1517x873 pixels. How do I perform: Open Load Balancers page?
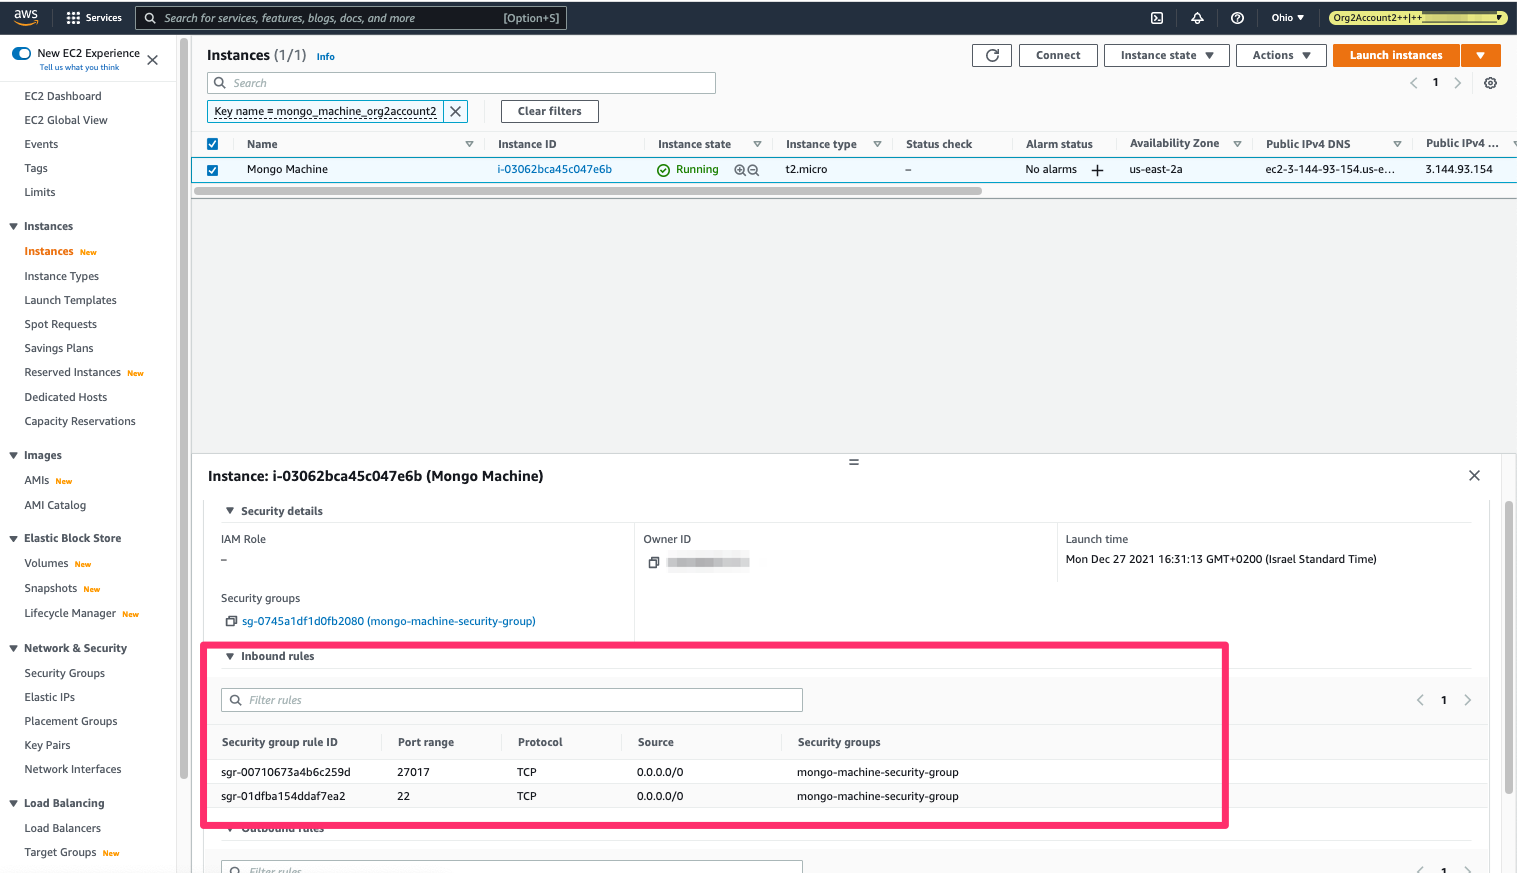tap(62, 828)
